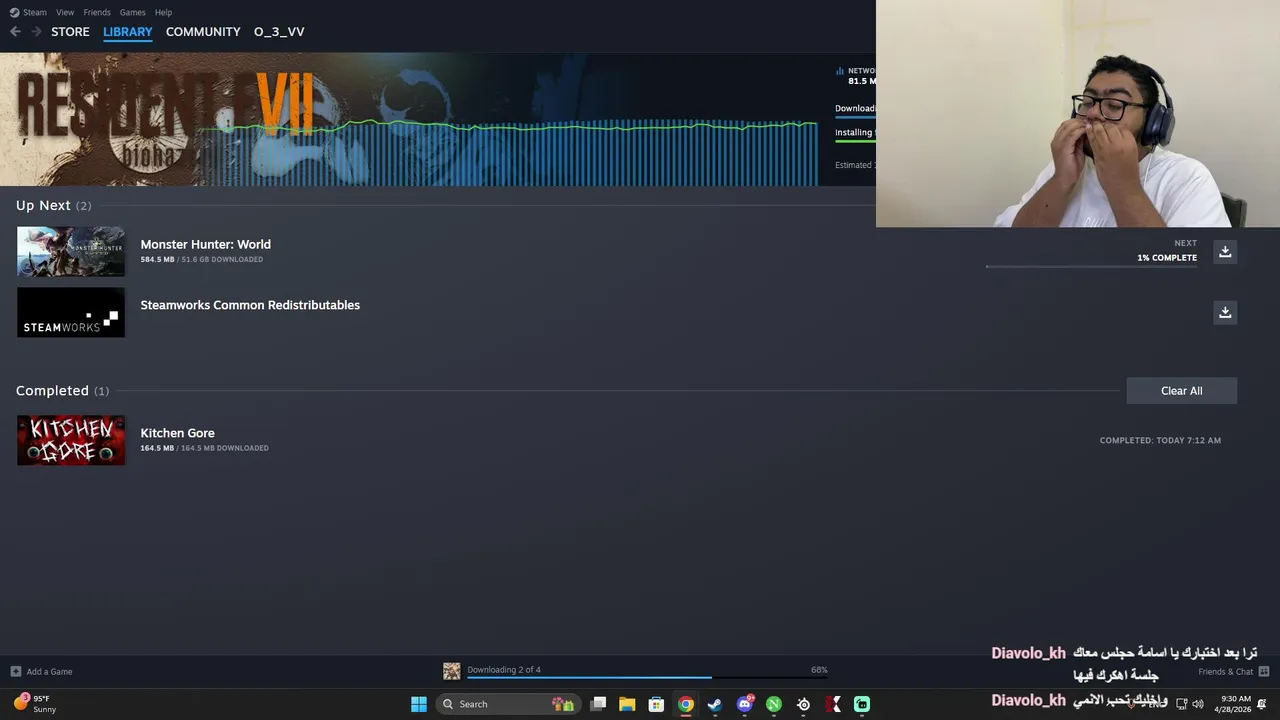The image size is (1280, 720).
Task: Open the SteelSeries app in the taskbar
Action: [803, 704]
